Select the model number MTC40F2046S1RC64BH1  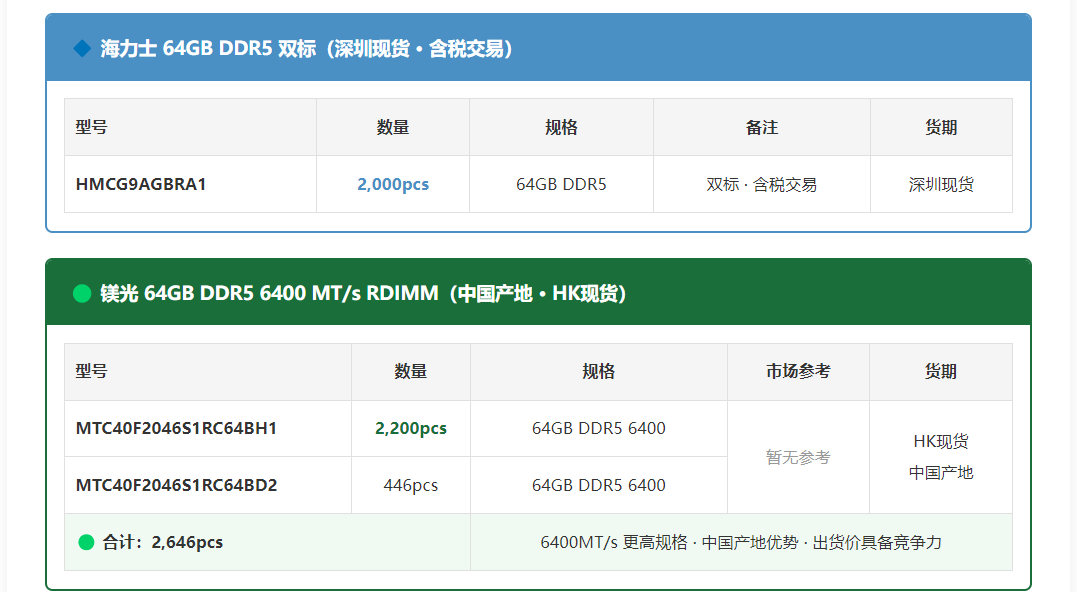pos(176,429)
